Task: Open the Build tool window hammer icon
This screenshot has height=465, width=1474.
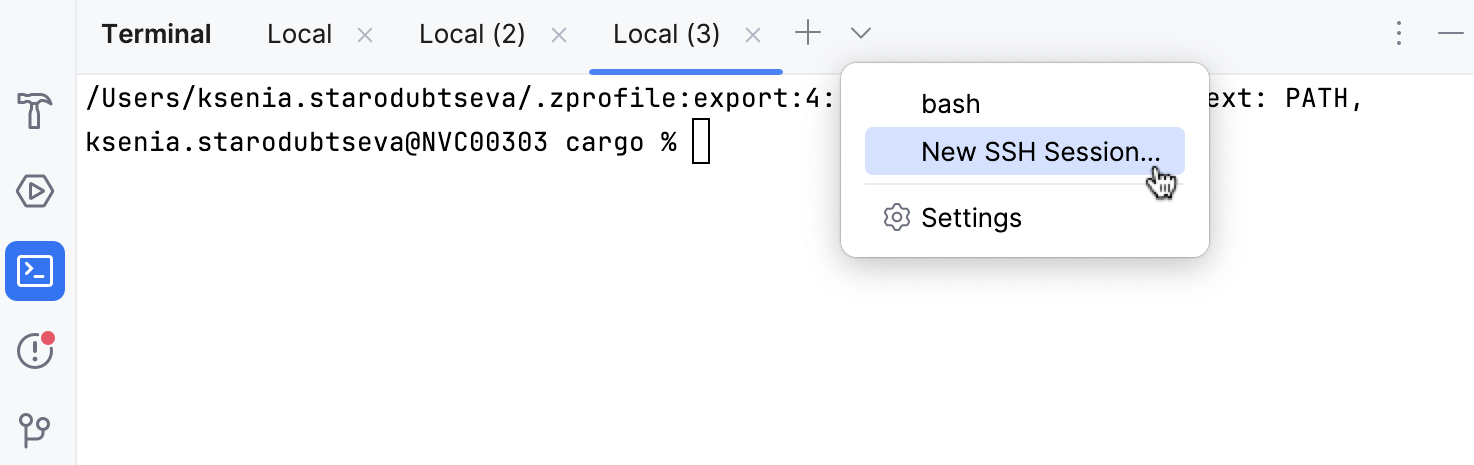Action: 35,111
